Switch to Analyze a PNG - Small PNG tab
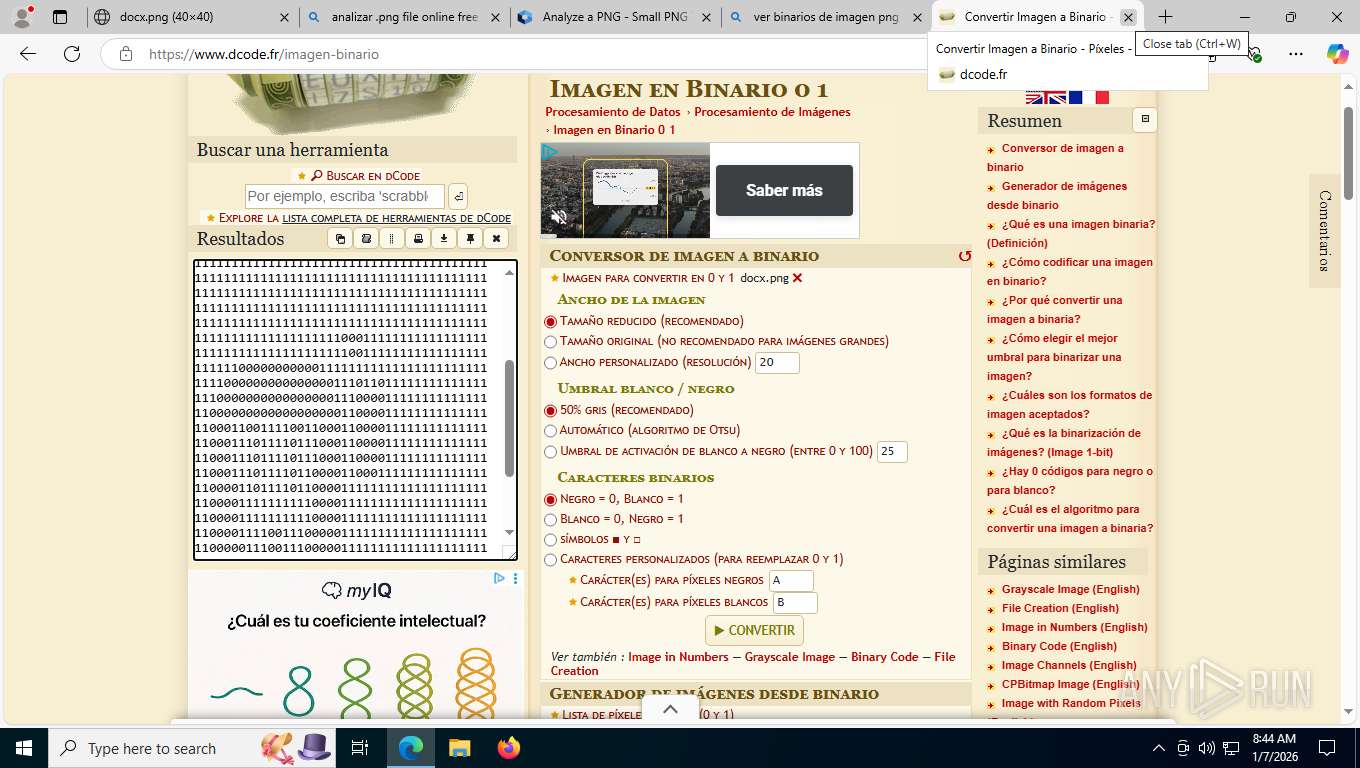Screen dimensions: 1360x768 615,17
